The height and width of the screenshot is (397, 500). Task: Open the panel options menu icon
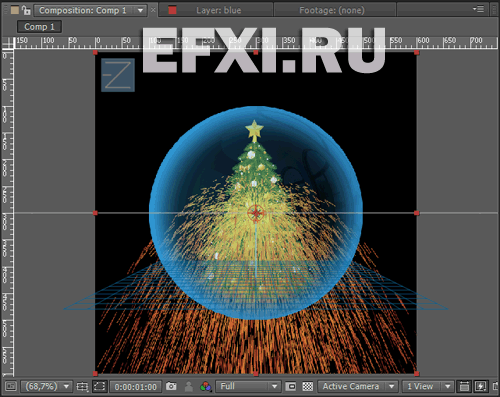(x=479, y=9)
